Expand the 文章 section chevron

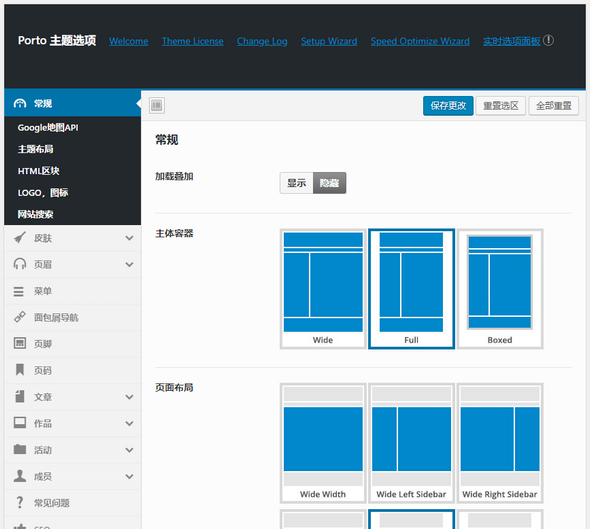point(129,397)
